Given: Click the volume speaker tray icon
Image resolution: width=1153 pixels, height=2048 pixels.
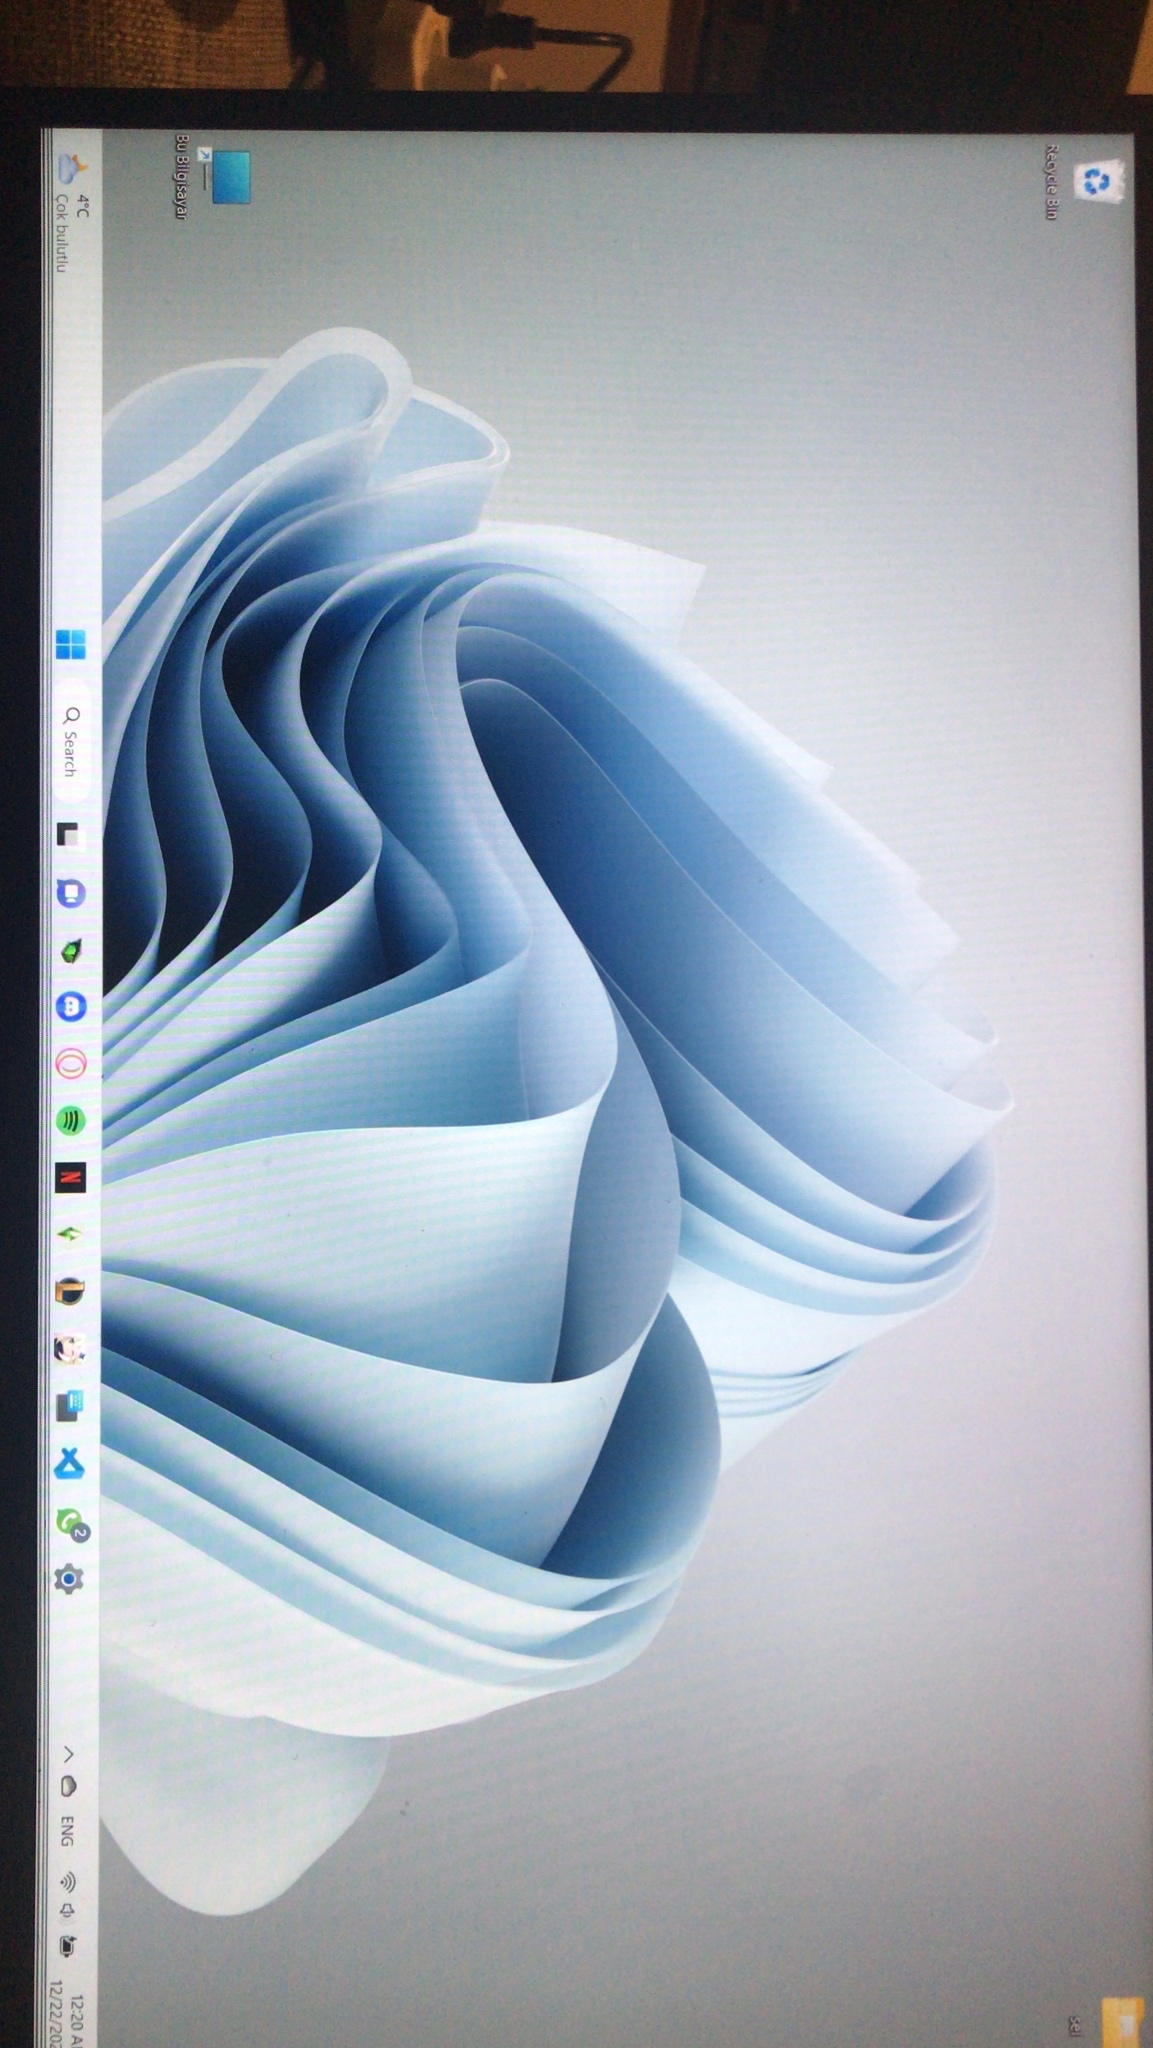Looking at the screenshot, I should click(x=68, y=1912).
